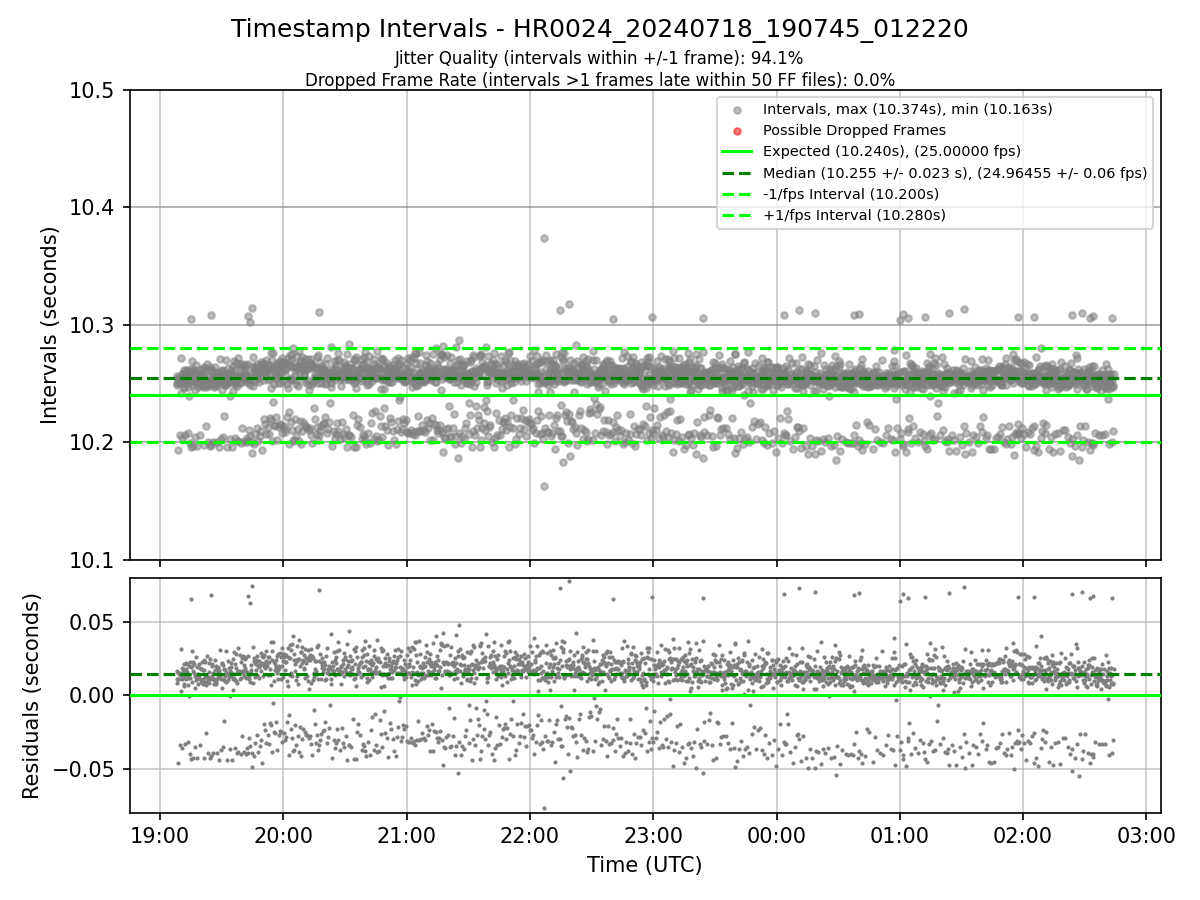Click legend entry 'Intervals, max (10.374s), min (10.163s)'
The width and height of the screenshot is (1200, 900).
(x=907, y=109)
